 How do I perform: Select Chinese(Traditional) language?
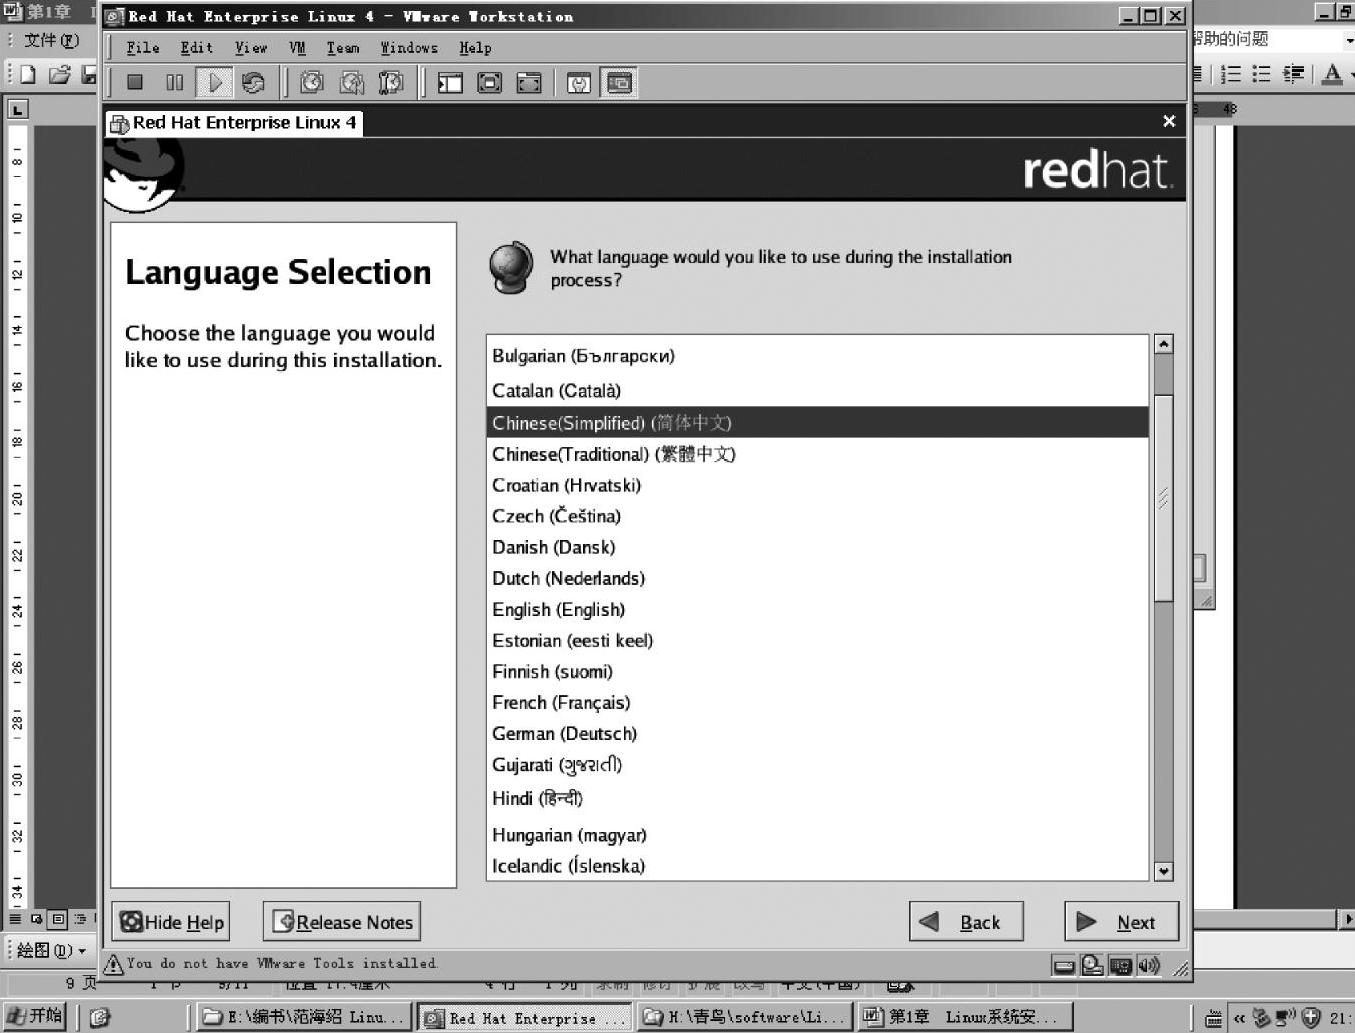pos(817,454)
